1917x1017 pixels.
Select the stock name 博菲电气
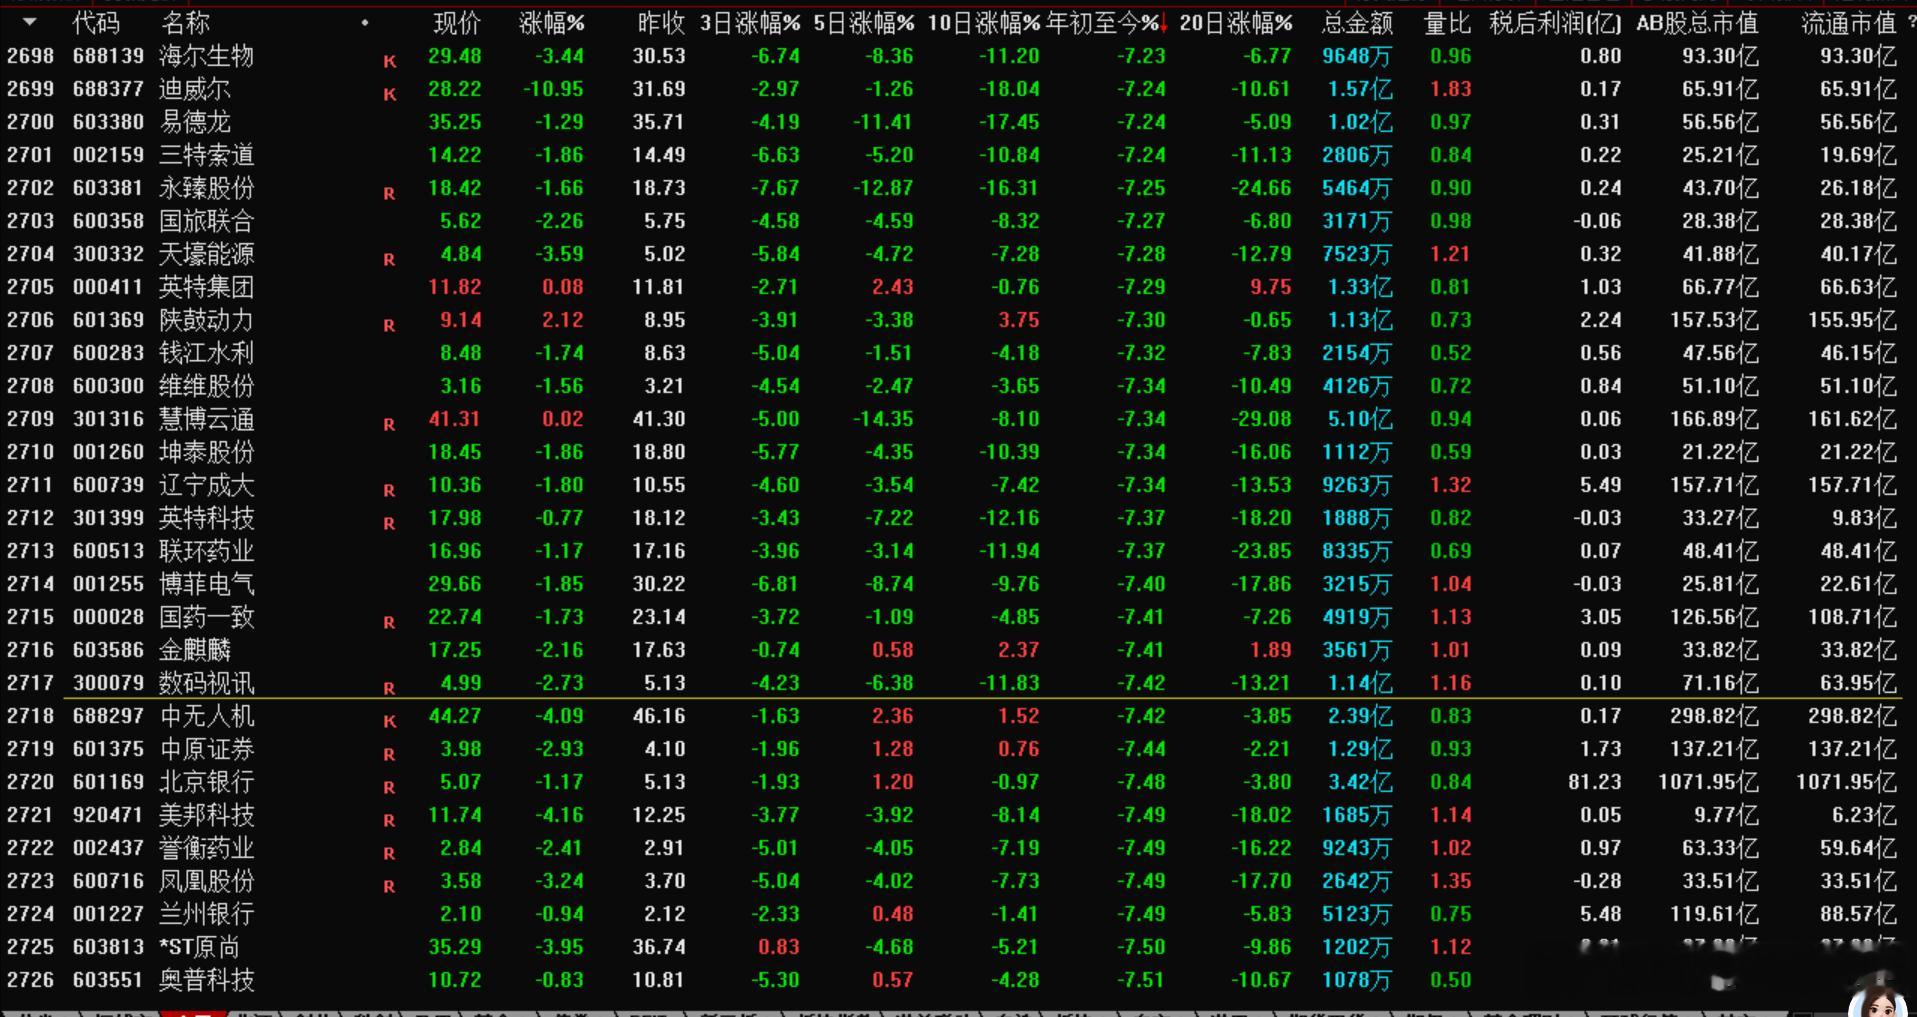tap(207, 584)
